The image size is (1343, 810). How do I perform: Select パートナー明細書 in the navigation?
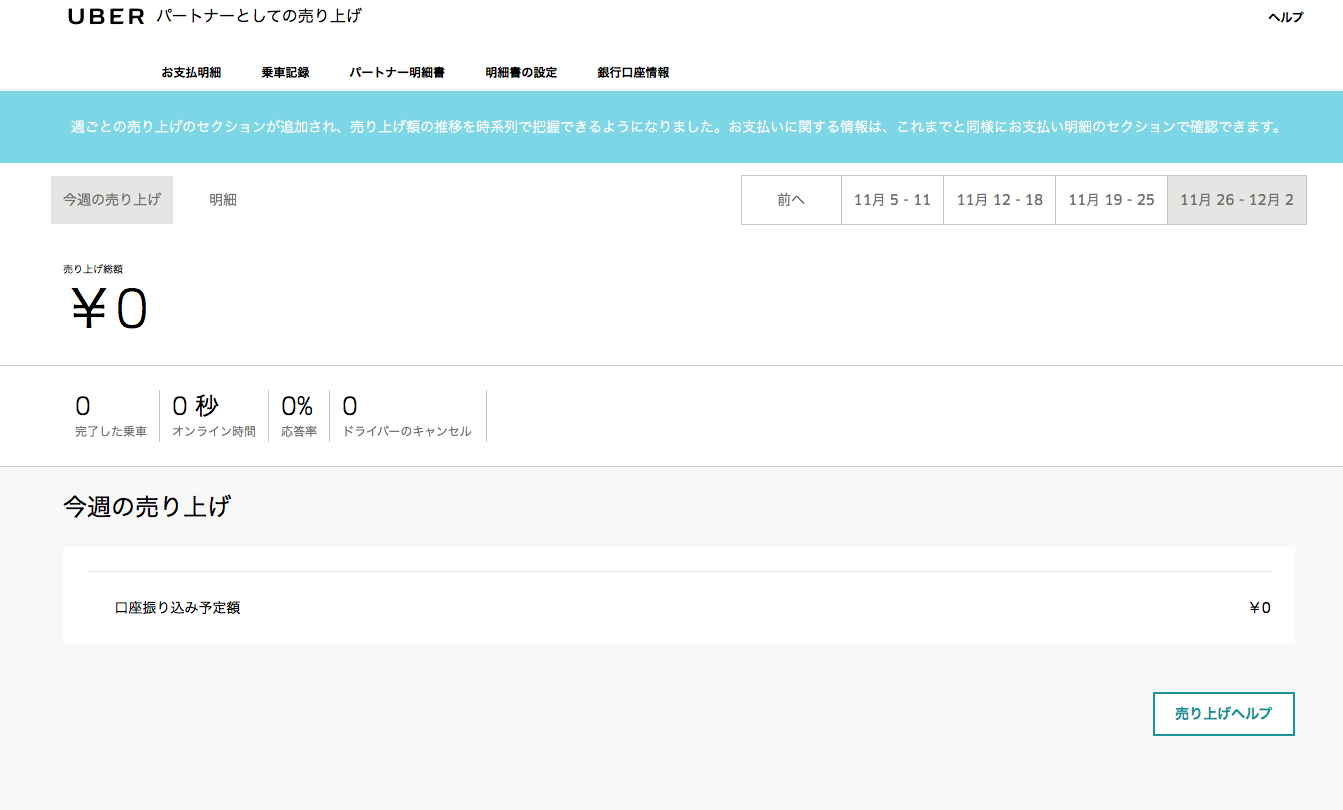pos(397,73)
